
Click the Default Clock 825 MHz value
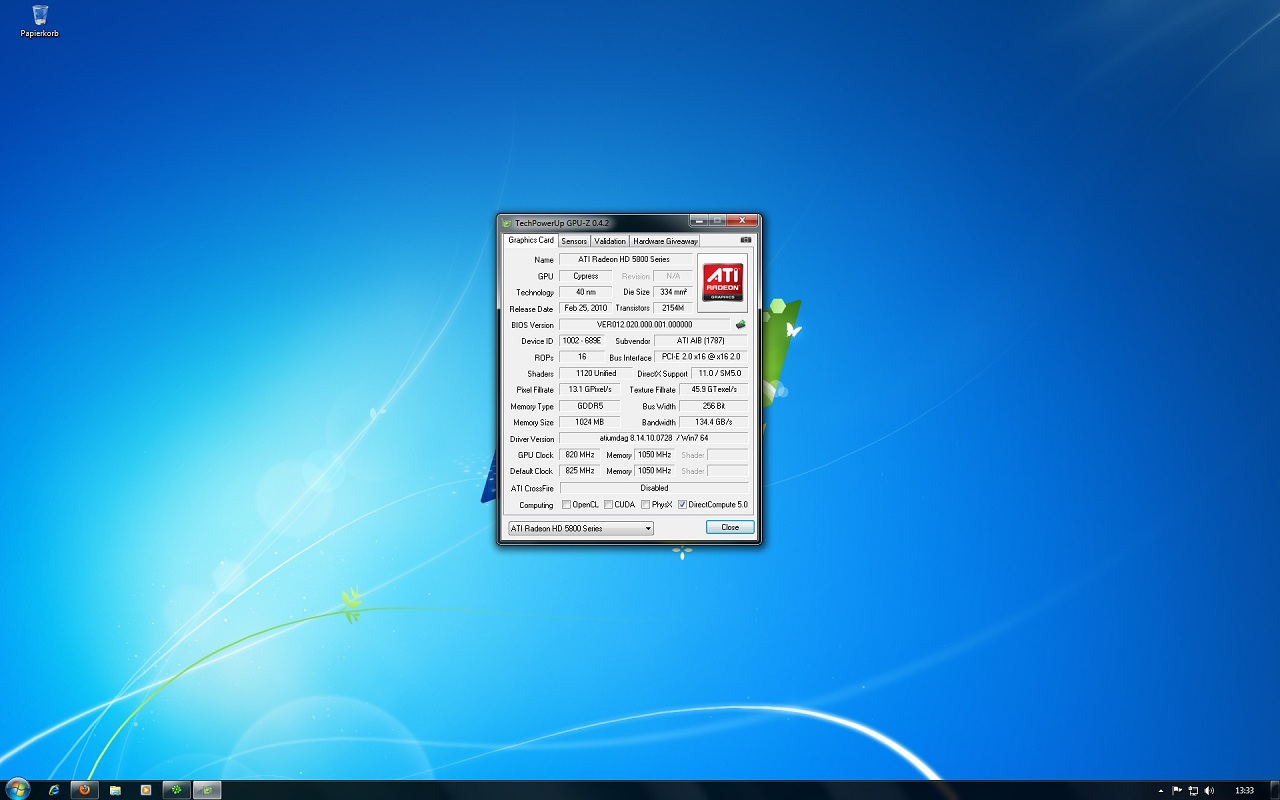pyautogui.click(x=580, y=471)
